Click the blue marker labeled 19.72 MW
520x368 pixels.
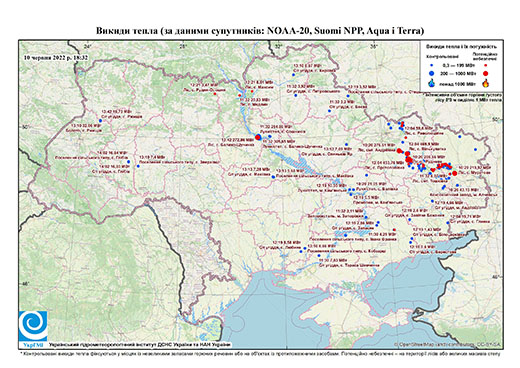(x=100, y=121)
